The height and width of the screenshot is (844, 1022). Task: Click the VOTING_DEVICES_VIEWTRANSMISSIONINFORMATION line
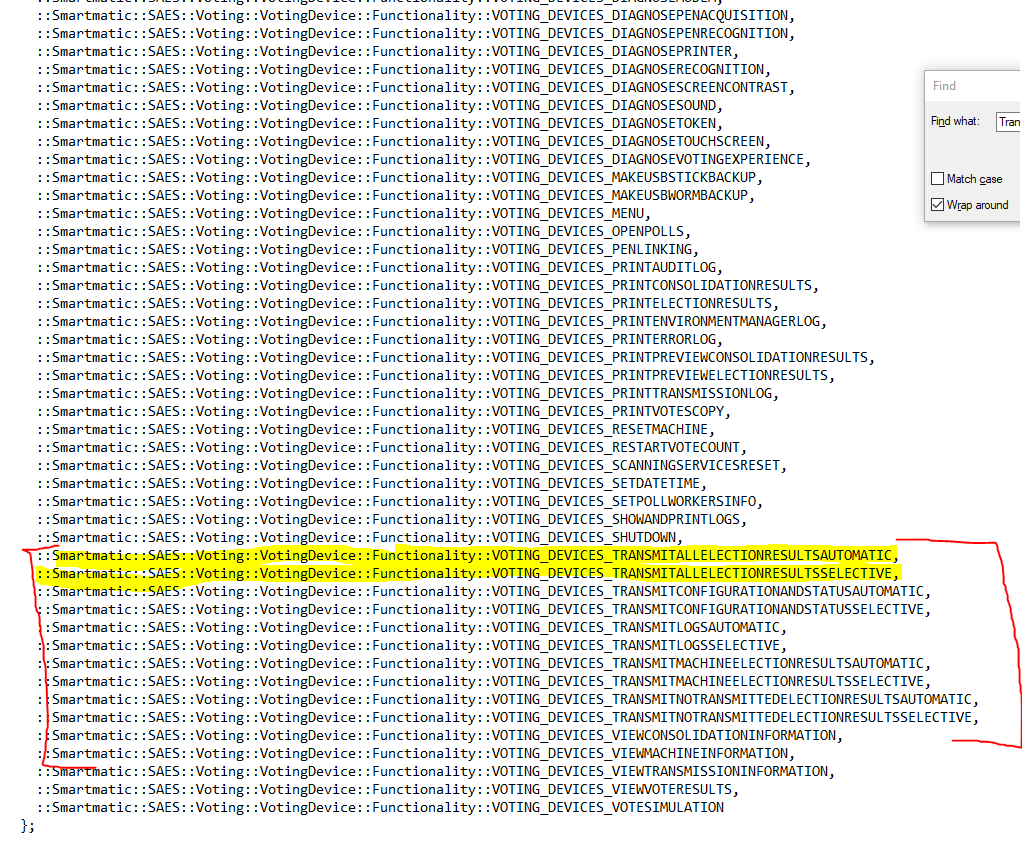click(x=435, y=772)
